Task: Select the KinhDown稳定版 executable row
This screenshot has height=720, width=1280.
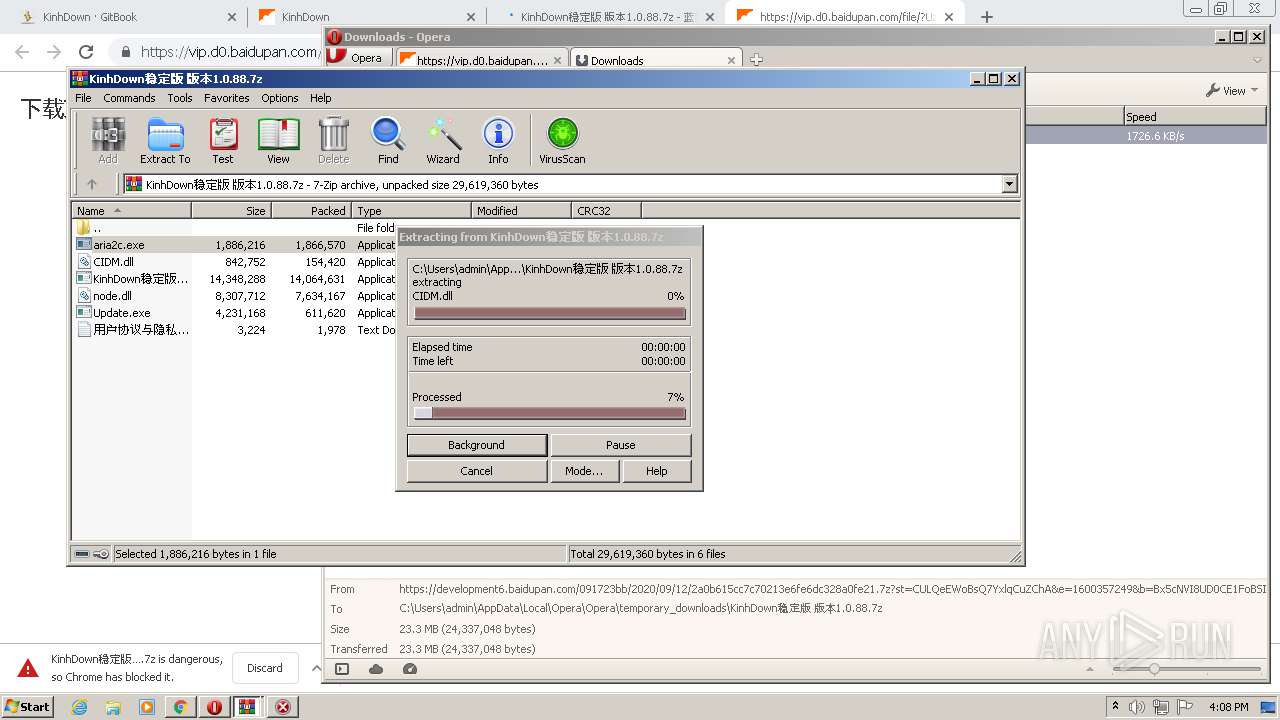Action: (x=235, y=279)
